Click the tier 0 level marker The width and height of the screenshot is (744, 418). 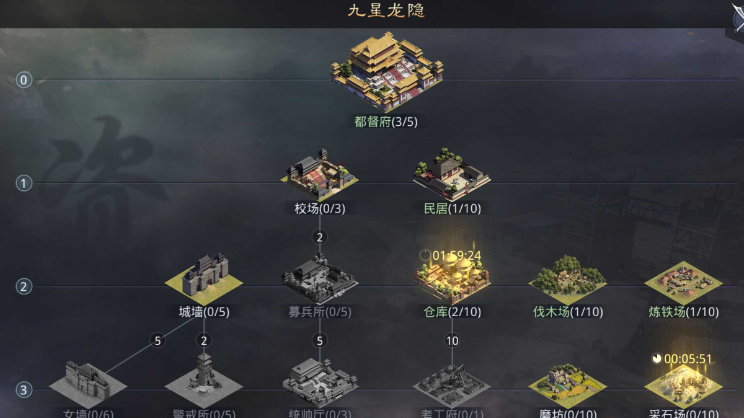click(24, 80)
